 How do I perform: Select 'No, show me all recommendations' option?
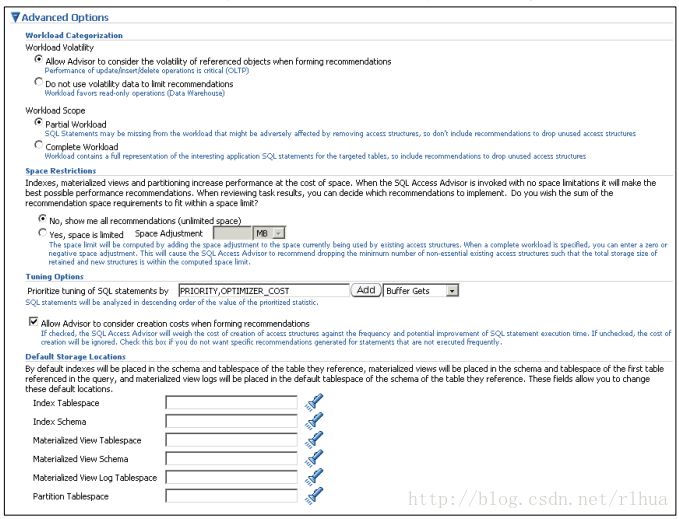[42, 219]
